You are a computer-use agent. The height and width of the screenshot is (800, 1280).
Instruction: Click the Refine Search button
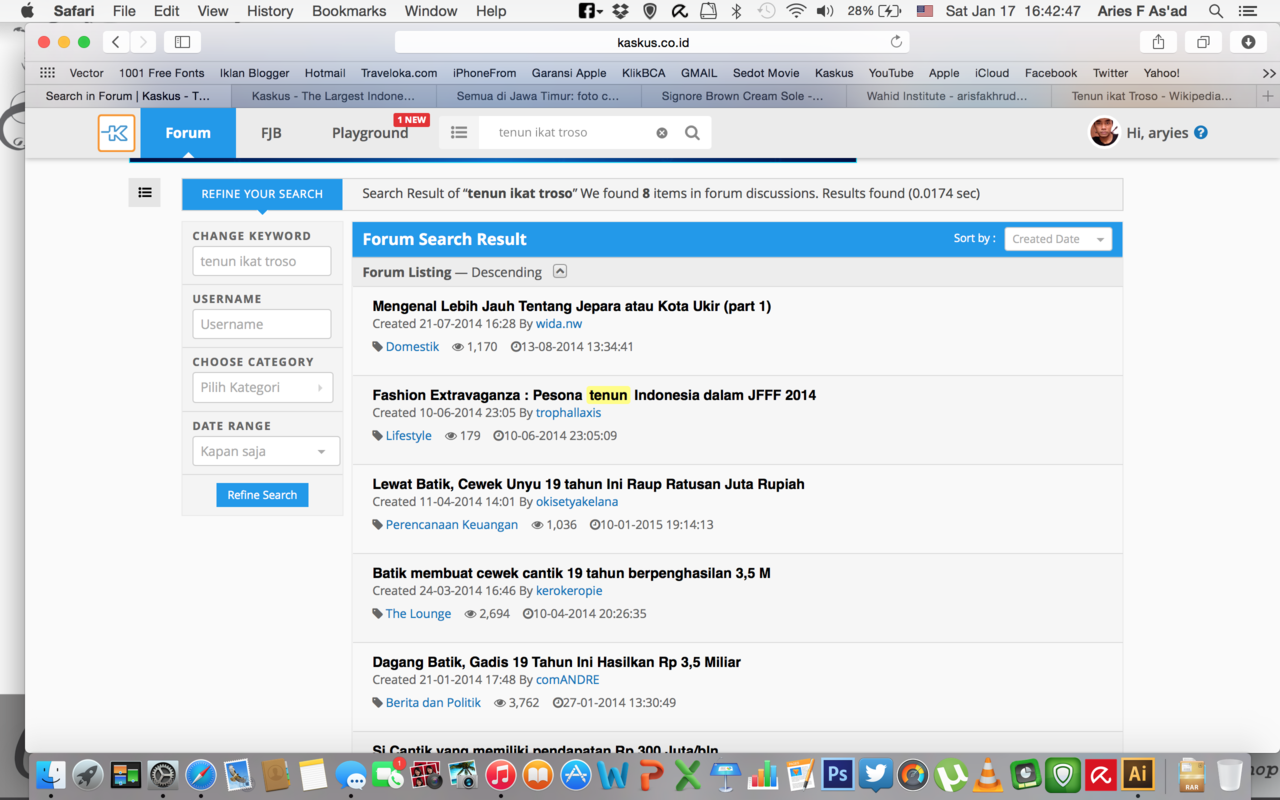click(262, 495)
